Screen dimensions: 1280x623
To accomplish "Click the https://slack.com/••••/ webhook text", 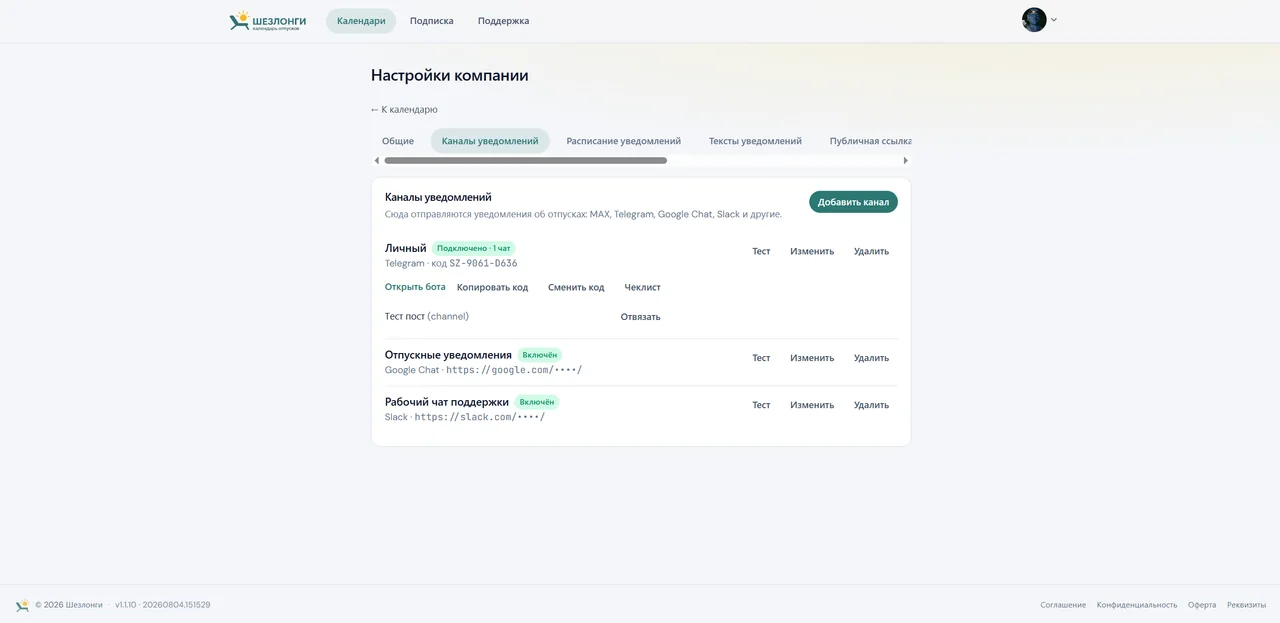I will coord(480,417).
